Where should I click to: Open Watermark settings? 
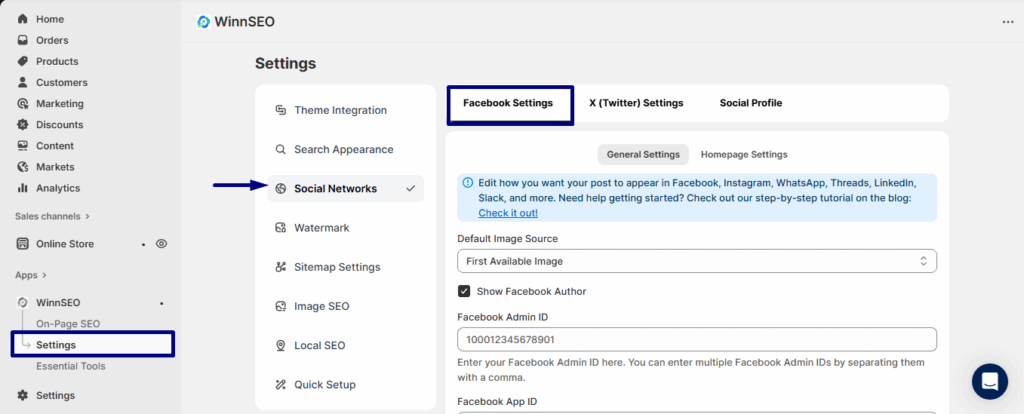point(345,227)
